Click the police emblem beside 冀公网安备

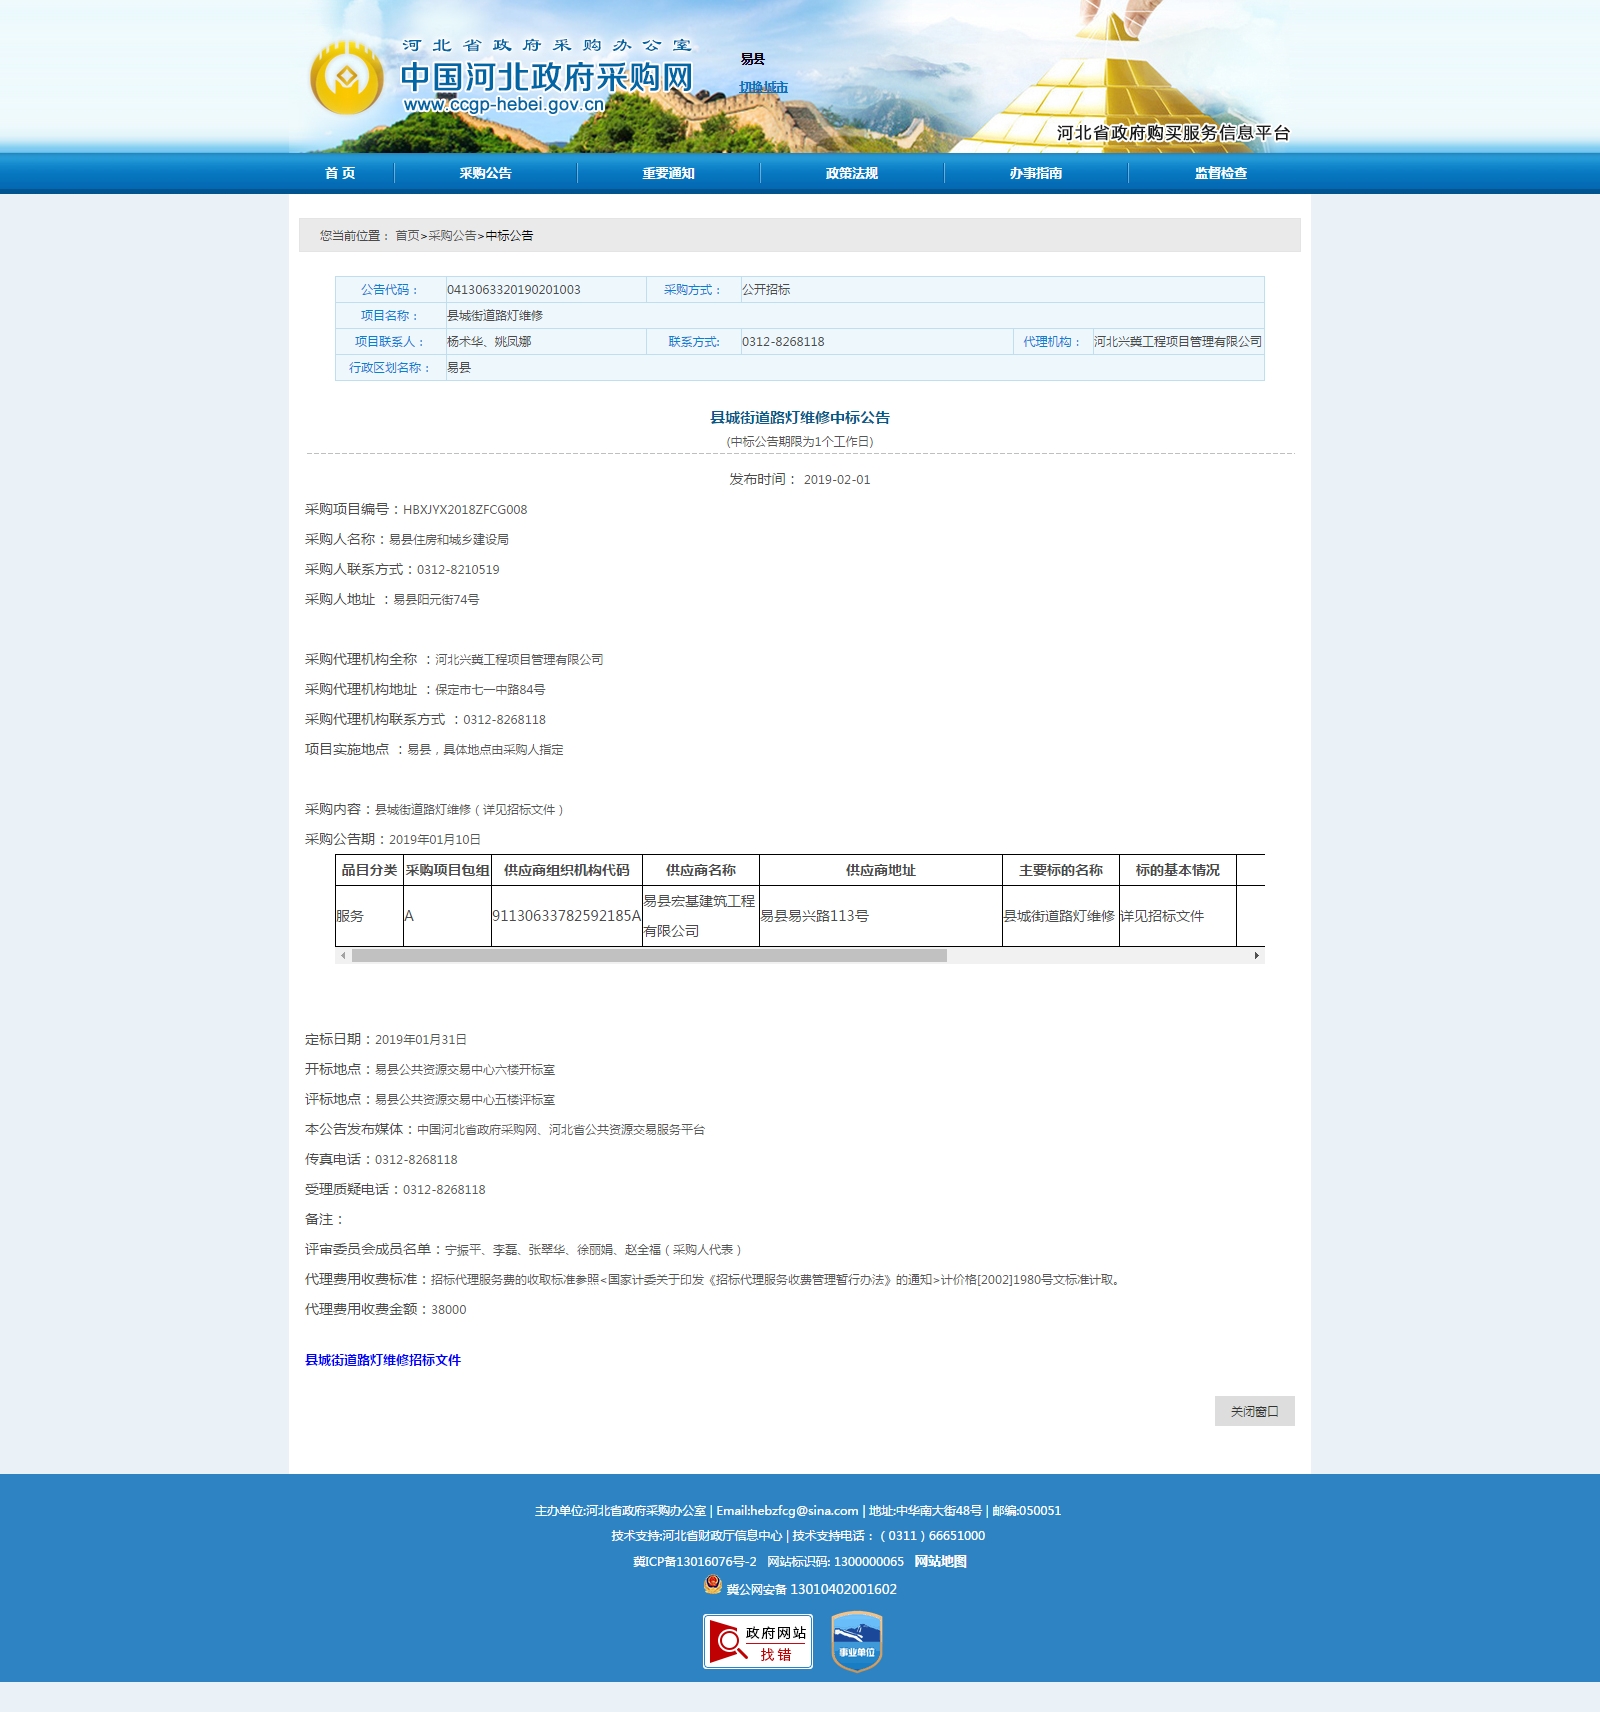coord(713,1585)
